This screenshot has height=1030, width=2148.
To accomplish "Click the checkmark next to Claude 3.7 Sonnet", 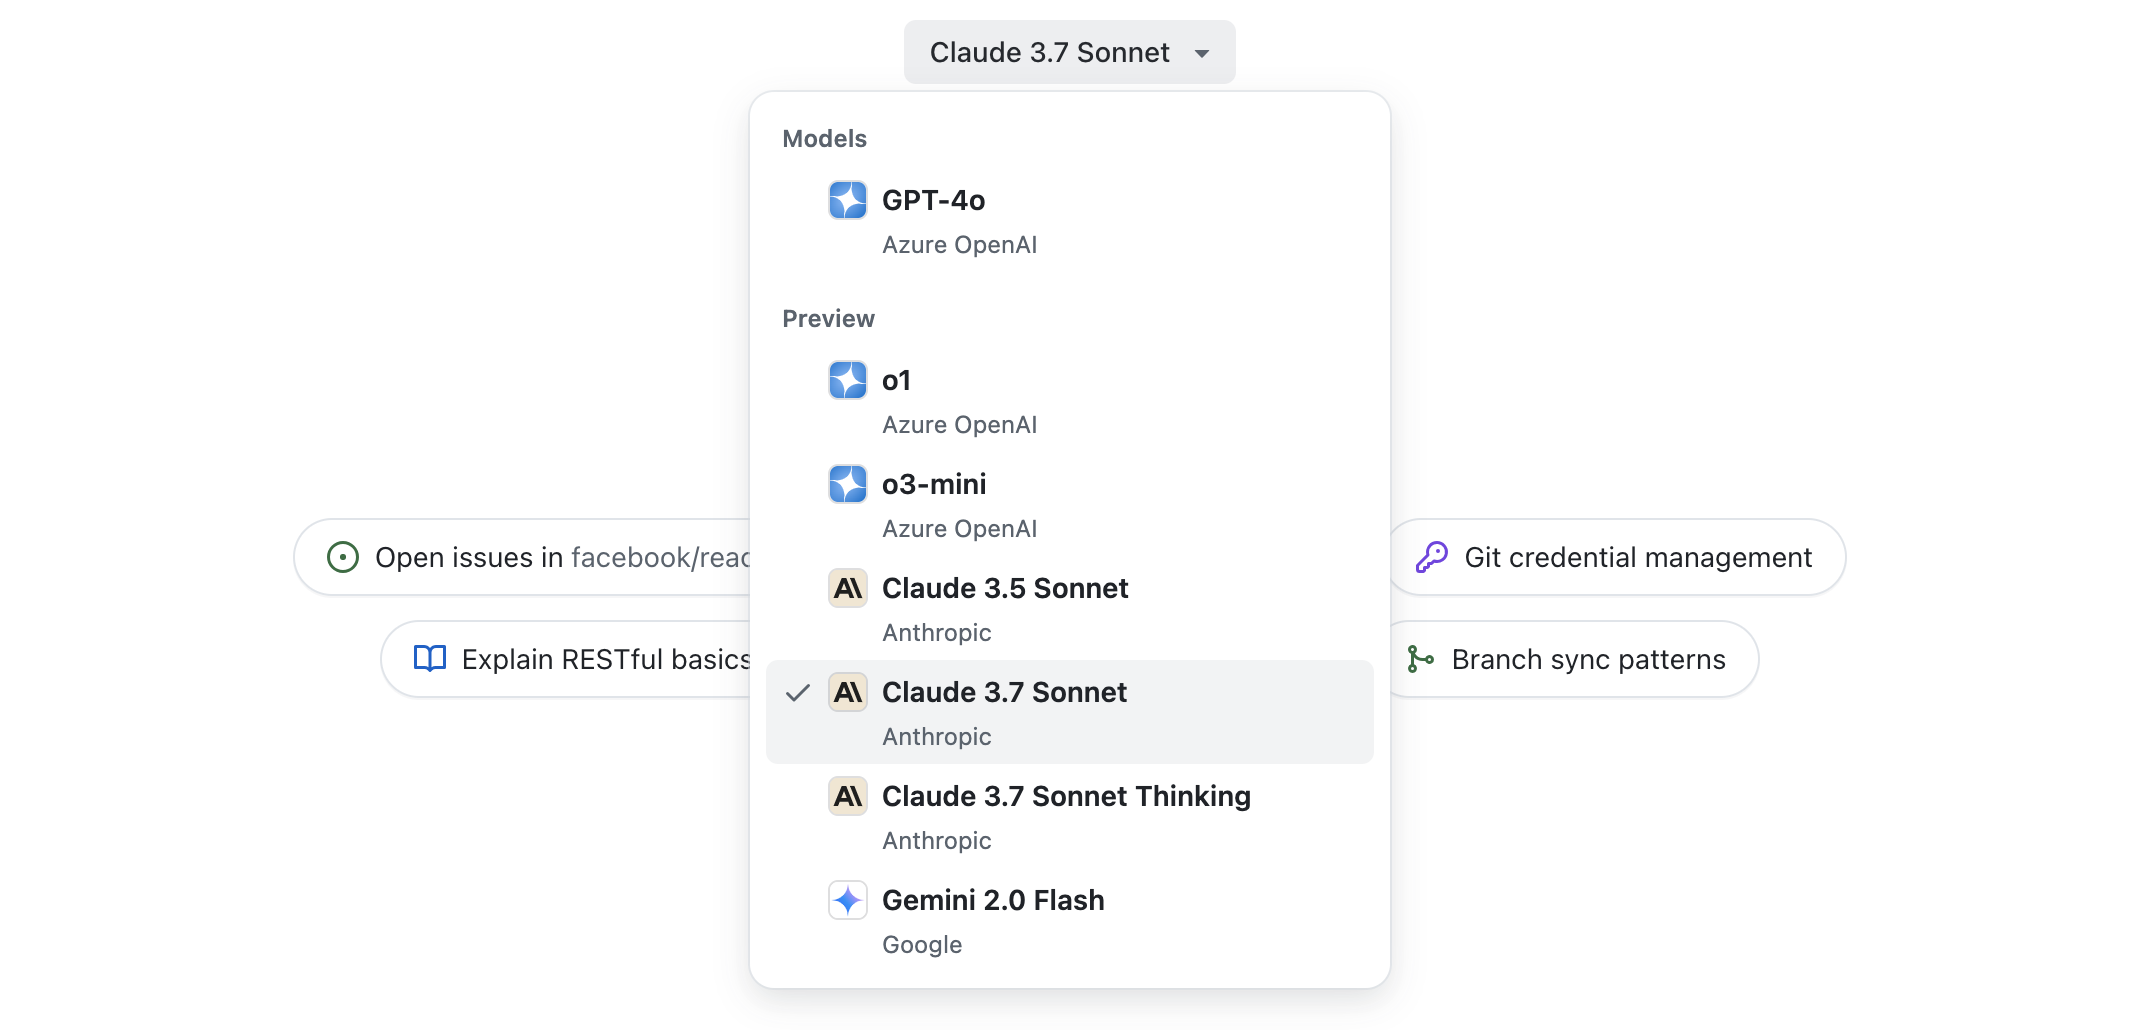I will (797, 692).
